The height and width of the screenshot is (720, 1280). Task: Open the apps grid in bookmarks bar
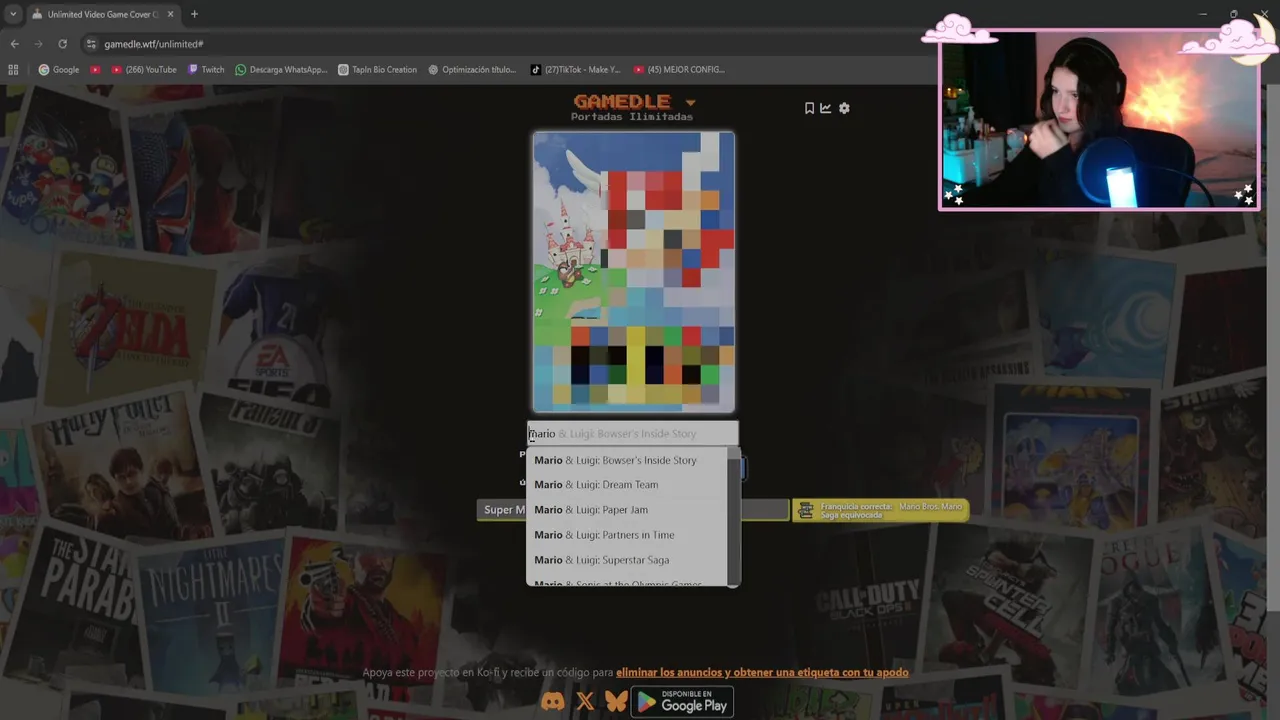point(13,70)
